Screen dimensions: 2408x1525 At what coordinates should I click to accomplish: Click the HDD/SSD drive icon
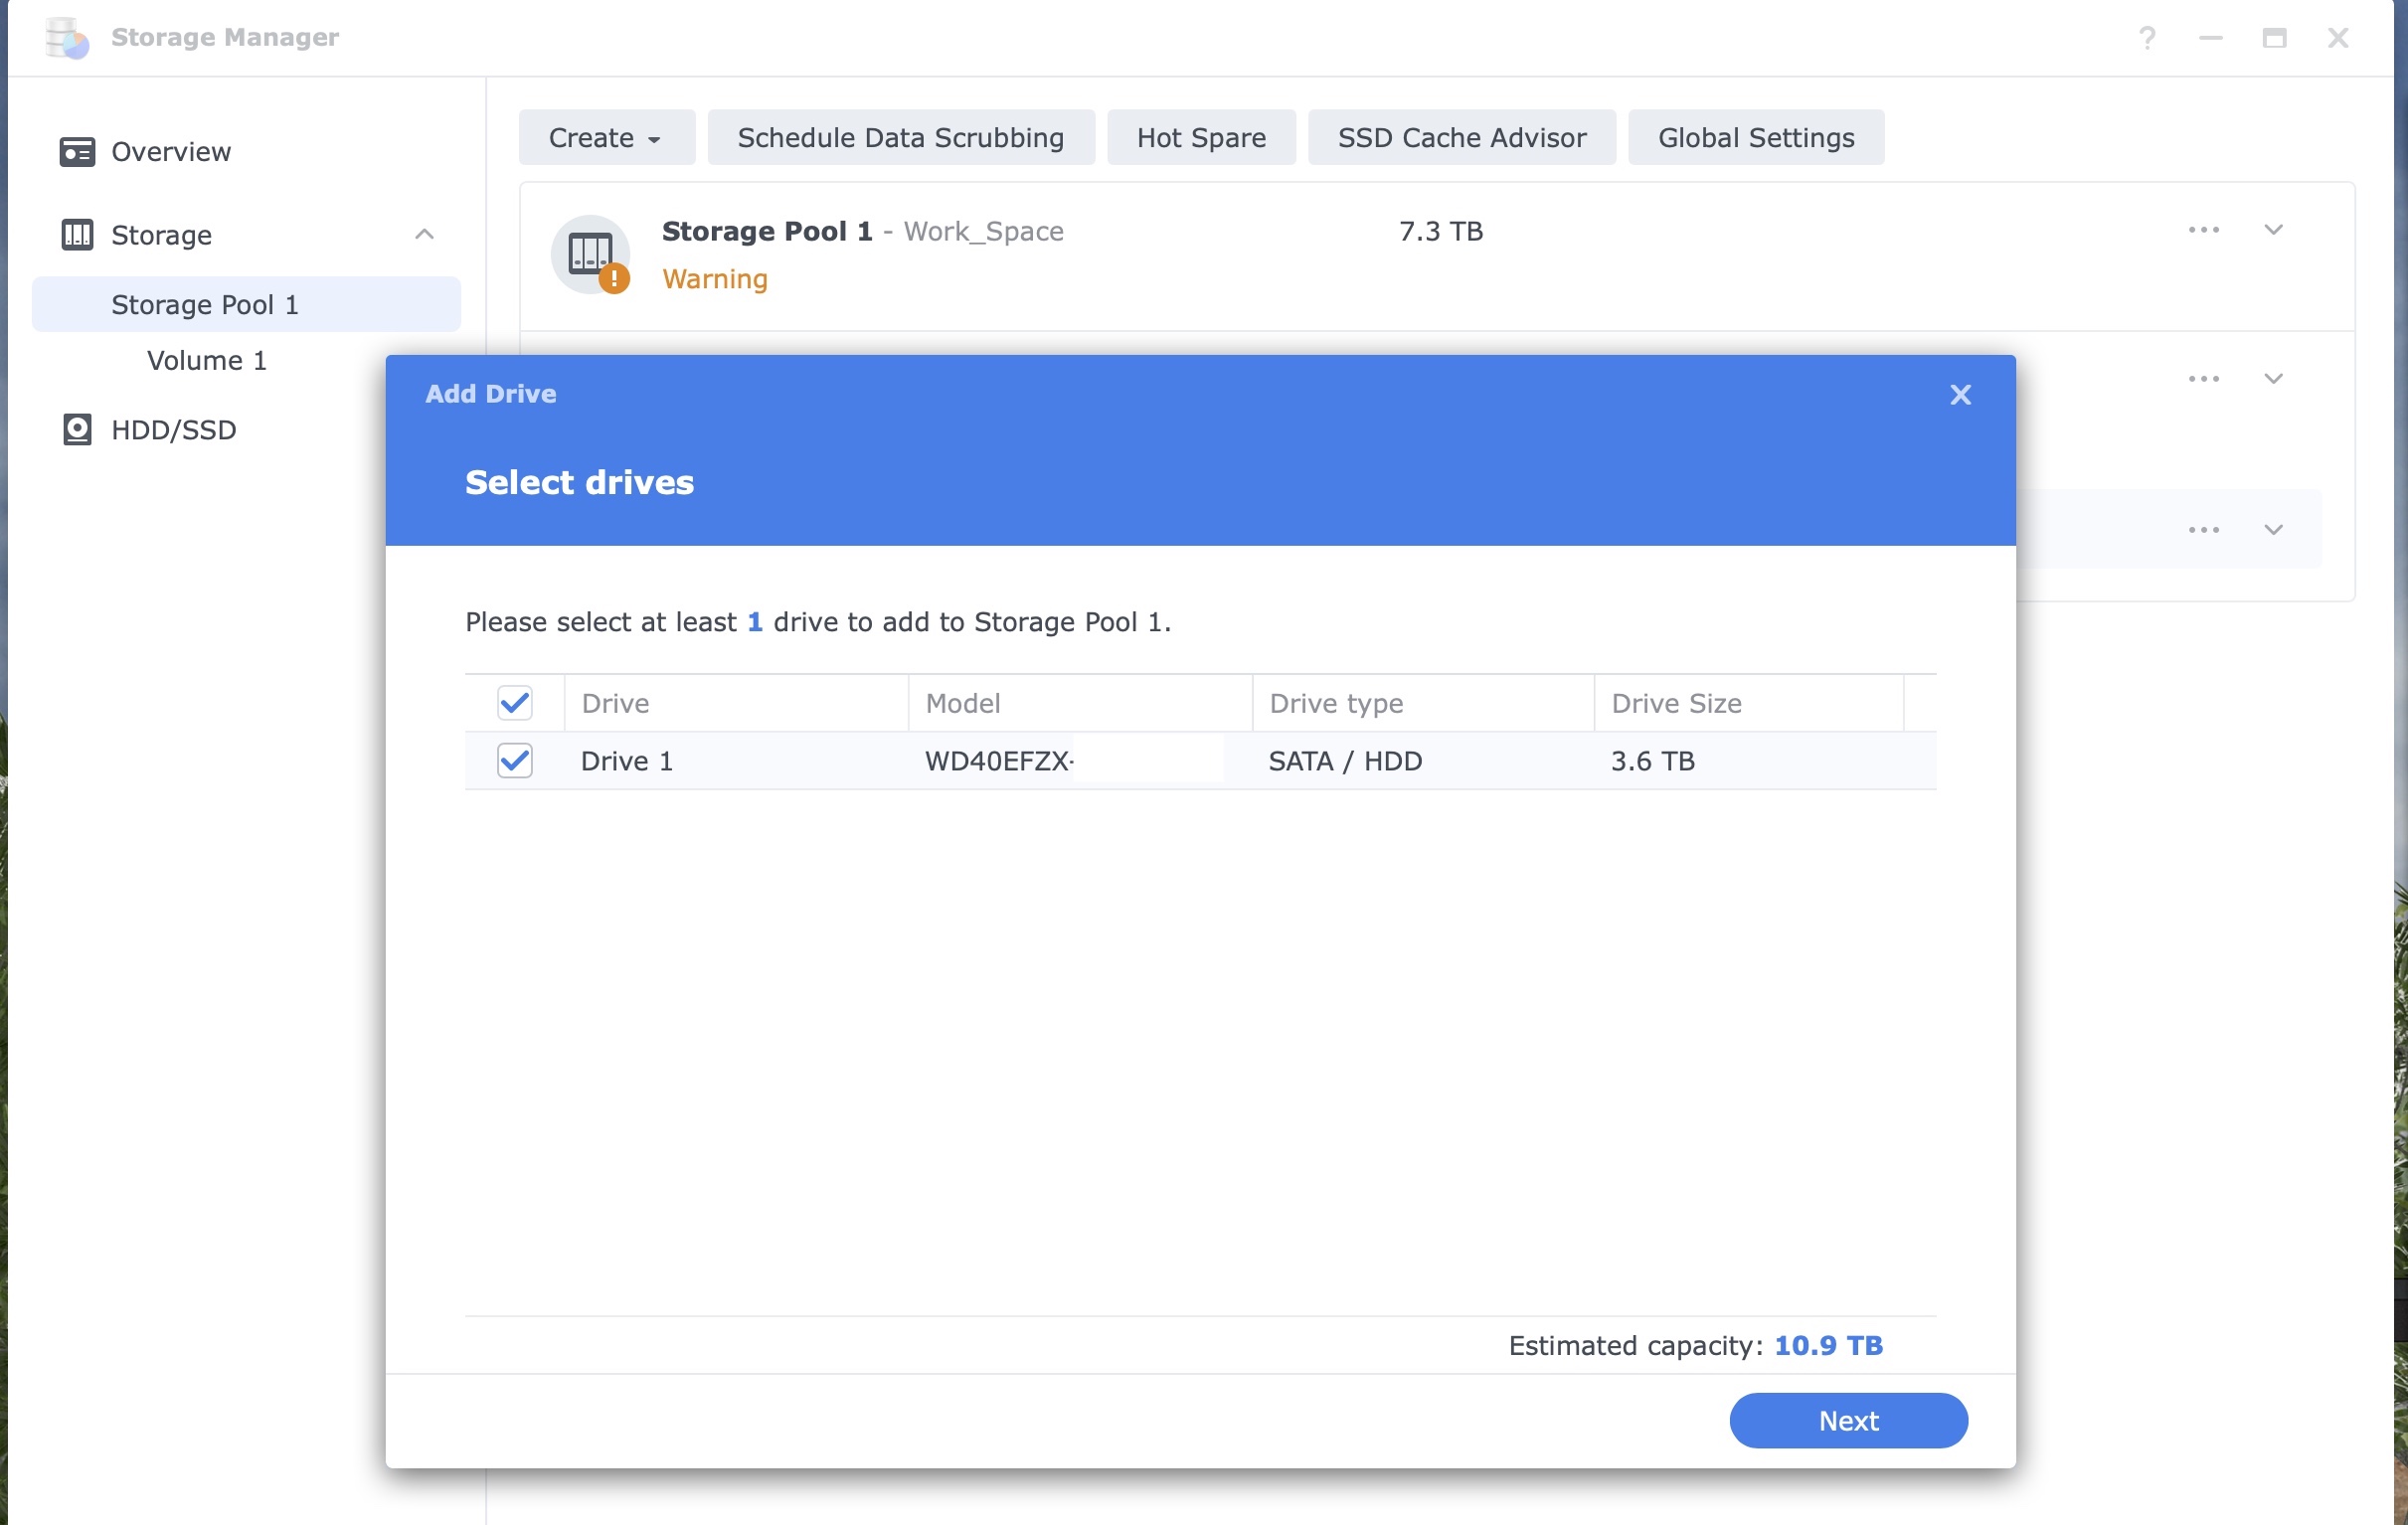(x=77, y=430)
